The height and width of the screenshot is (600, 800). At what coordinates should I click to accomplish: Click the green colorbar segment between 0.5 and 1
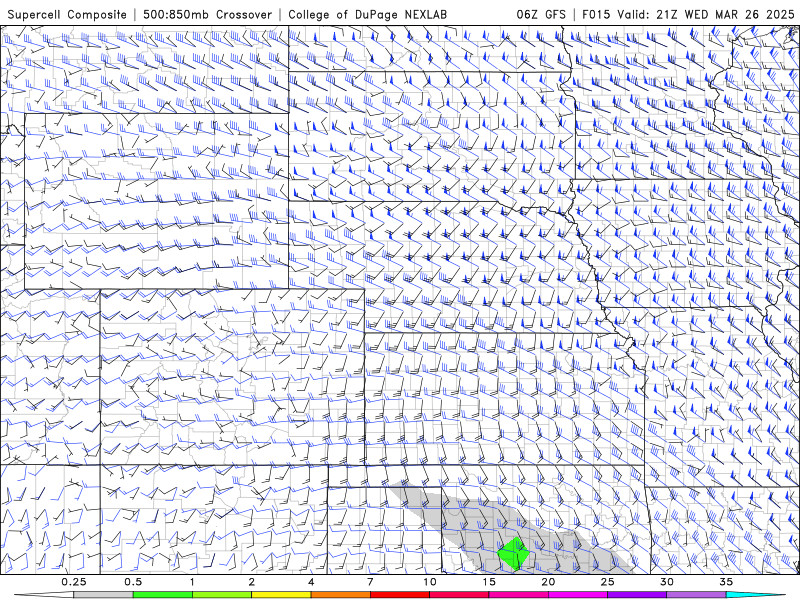pos(162,595)
